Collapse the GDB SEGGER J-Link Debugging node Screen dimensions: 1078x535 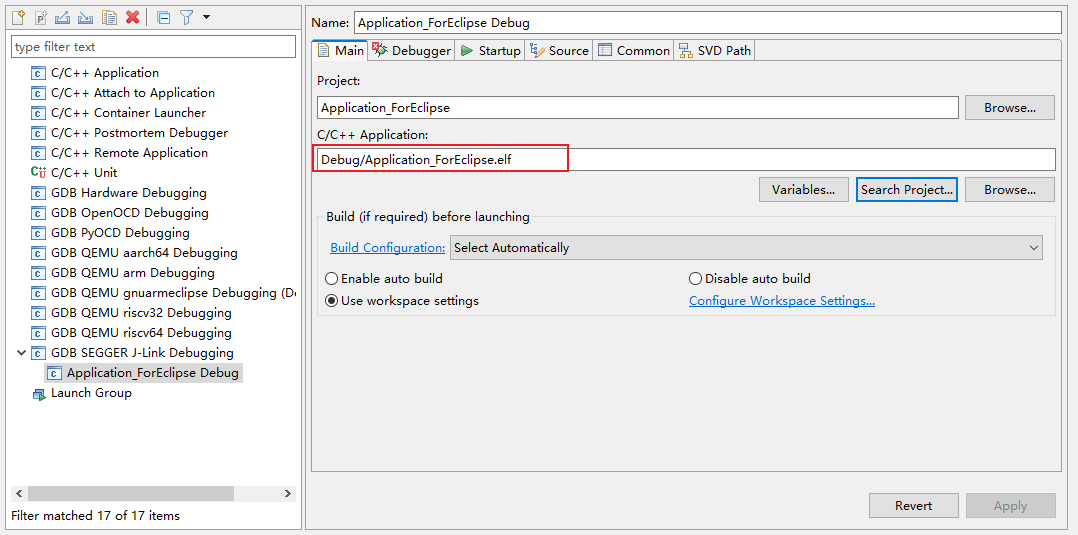click(22, 353)
